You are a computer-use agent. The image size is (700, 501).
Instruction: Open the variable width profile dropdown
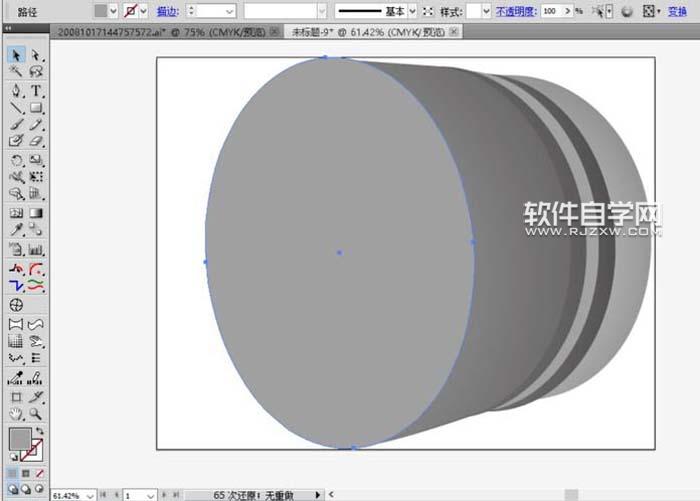pos(322,11)
